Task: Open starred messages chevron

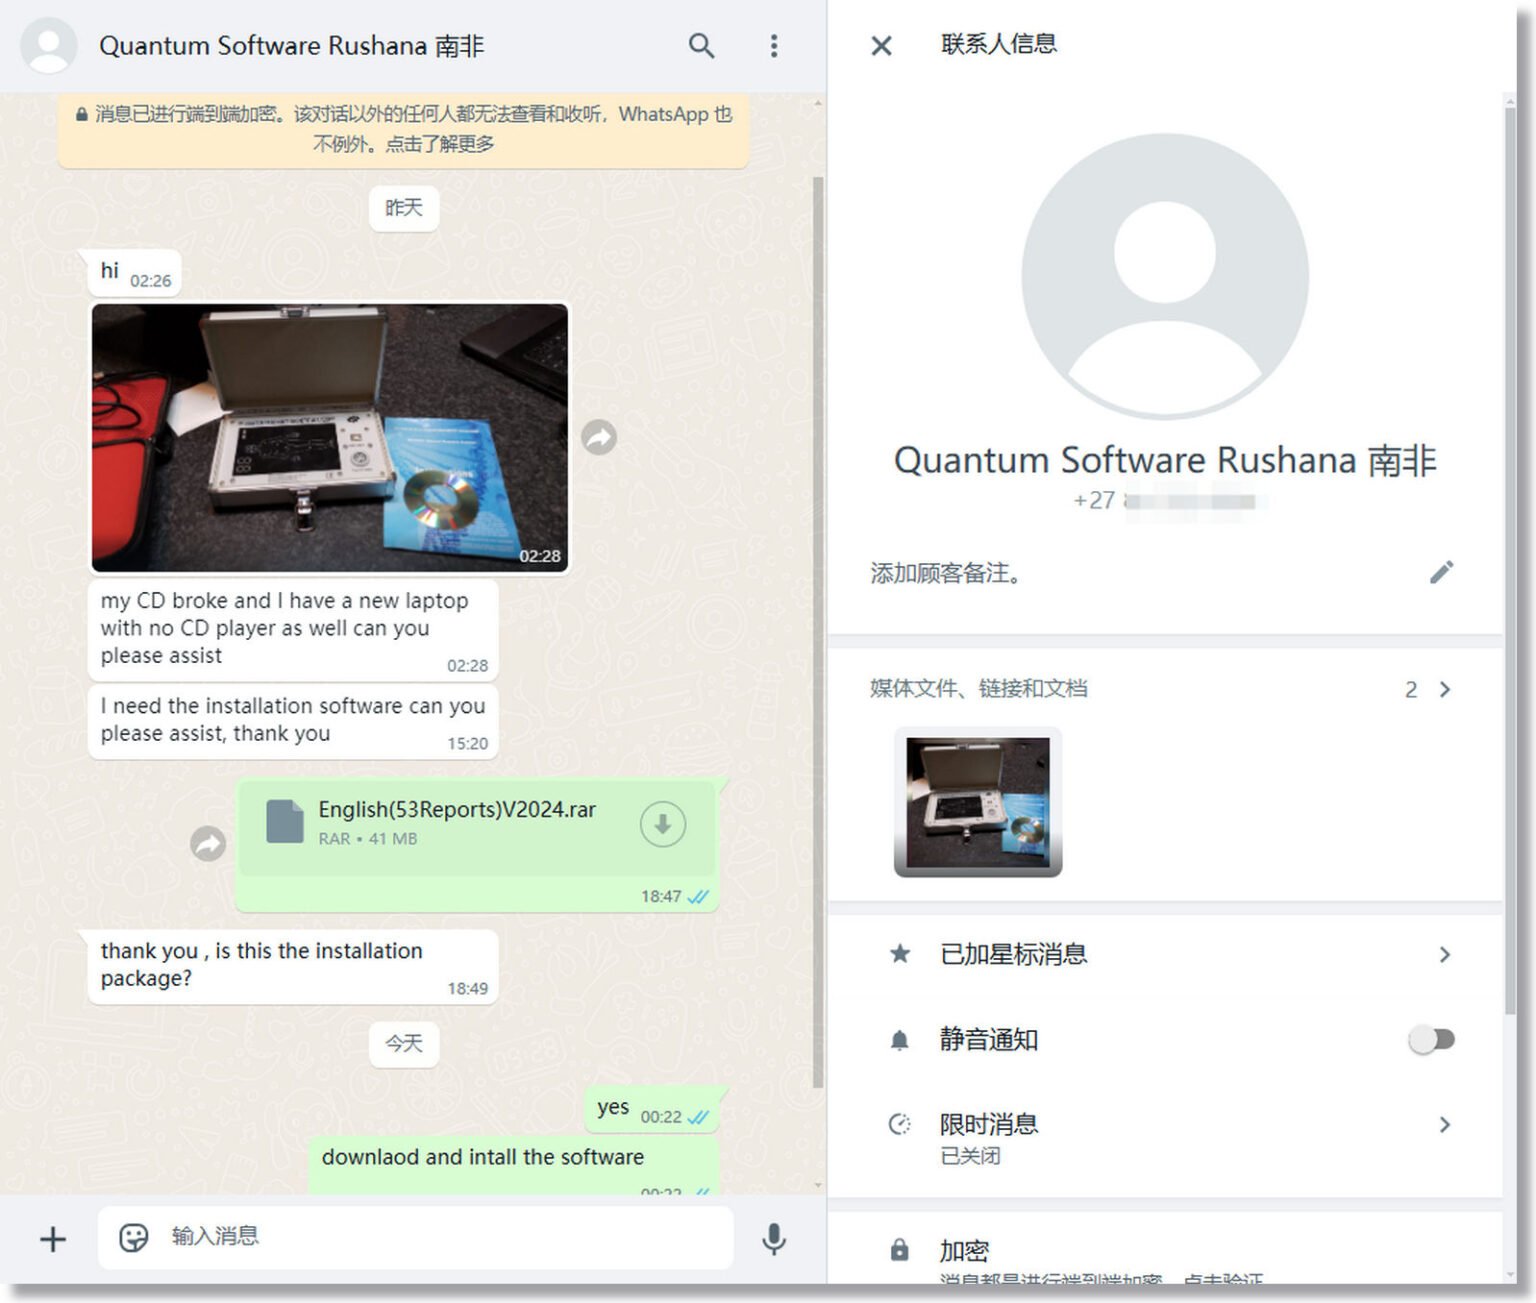Action: pos(1444,954)
